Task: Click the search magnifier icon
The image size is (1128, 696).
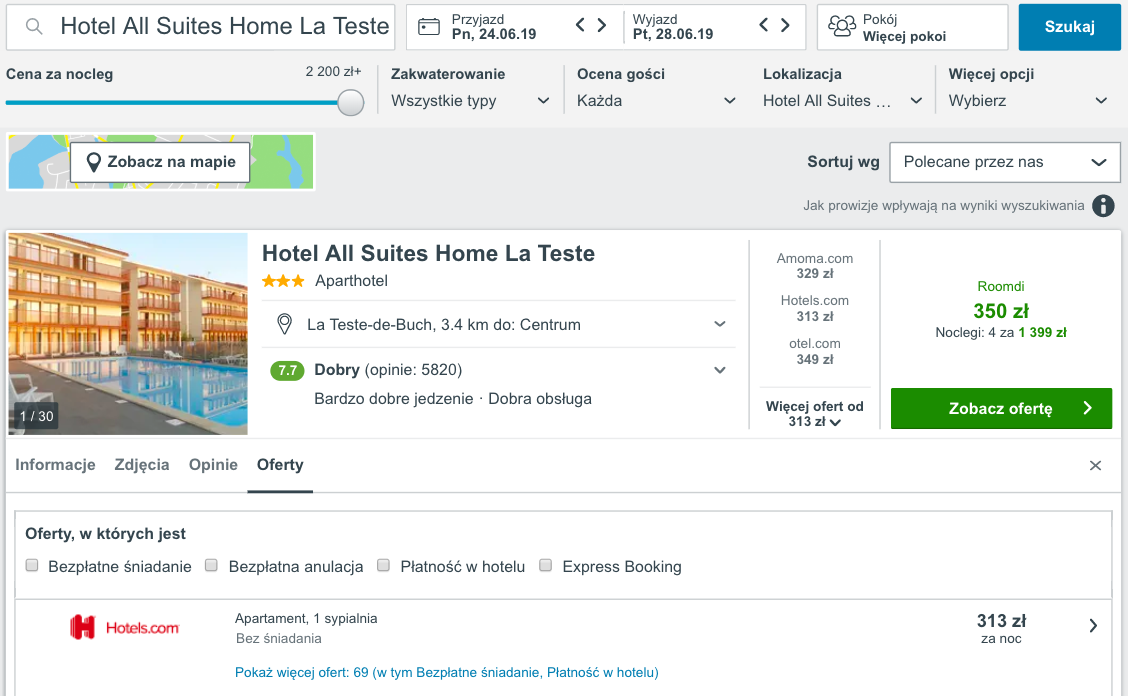Action: coord(34,27)
